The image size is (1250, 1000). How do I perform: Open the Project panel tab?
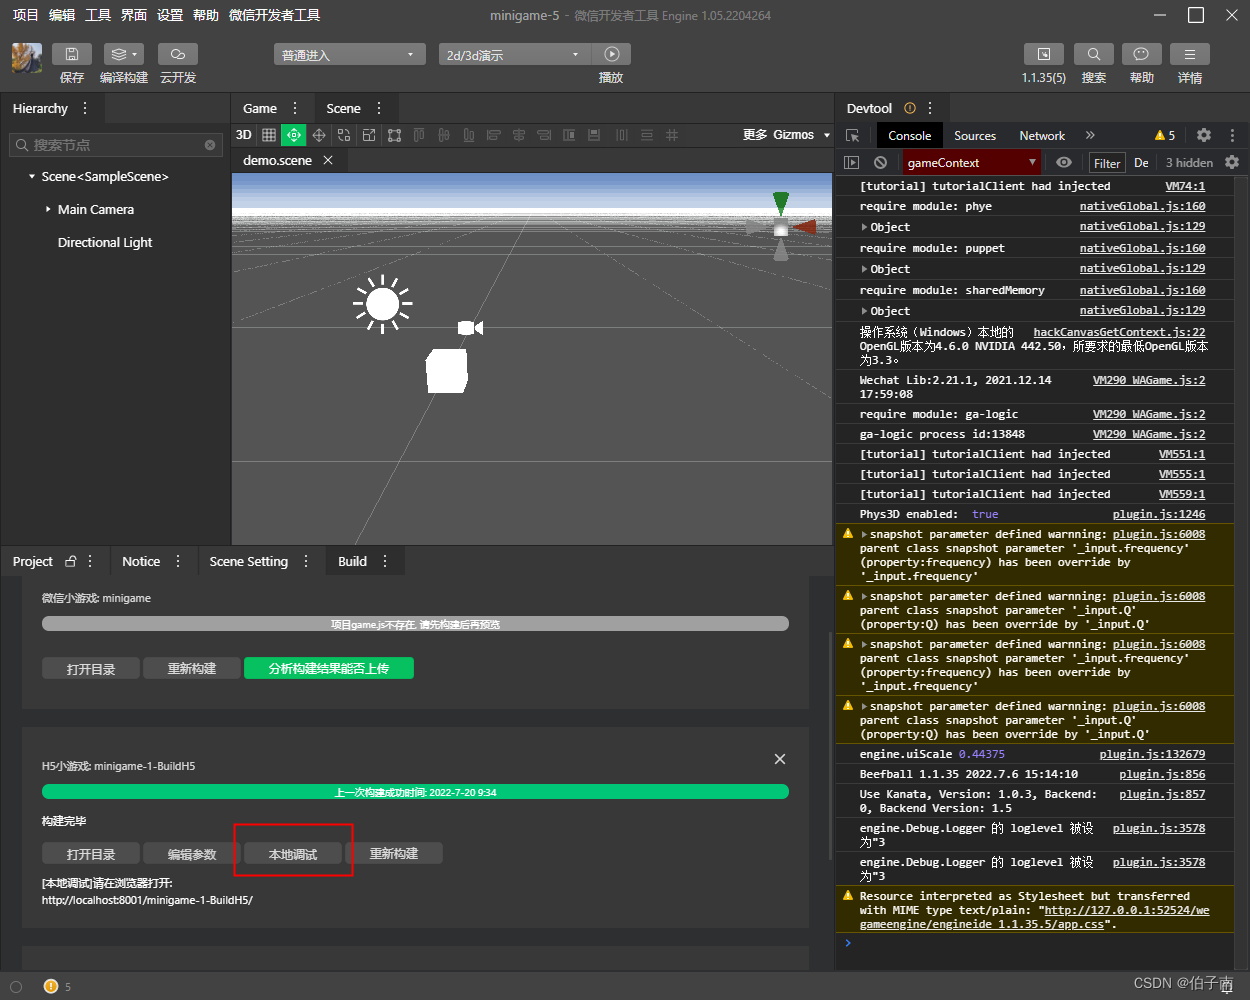33,562
